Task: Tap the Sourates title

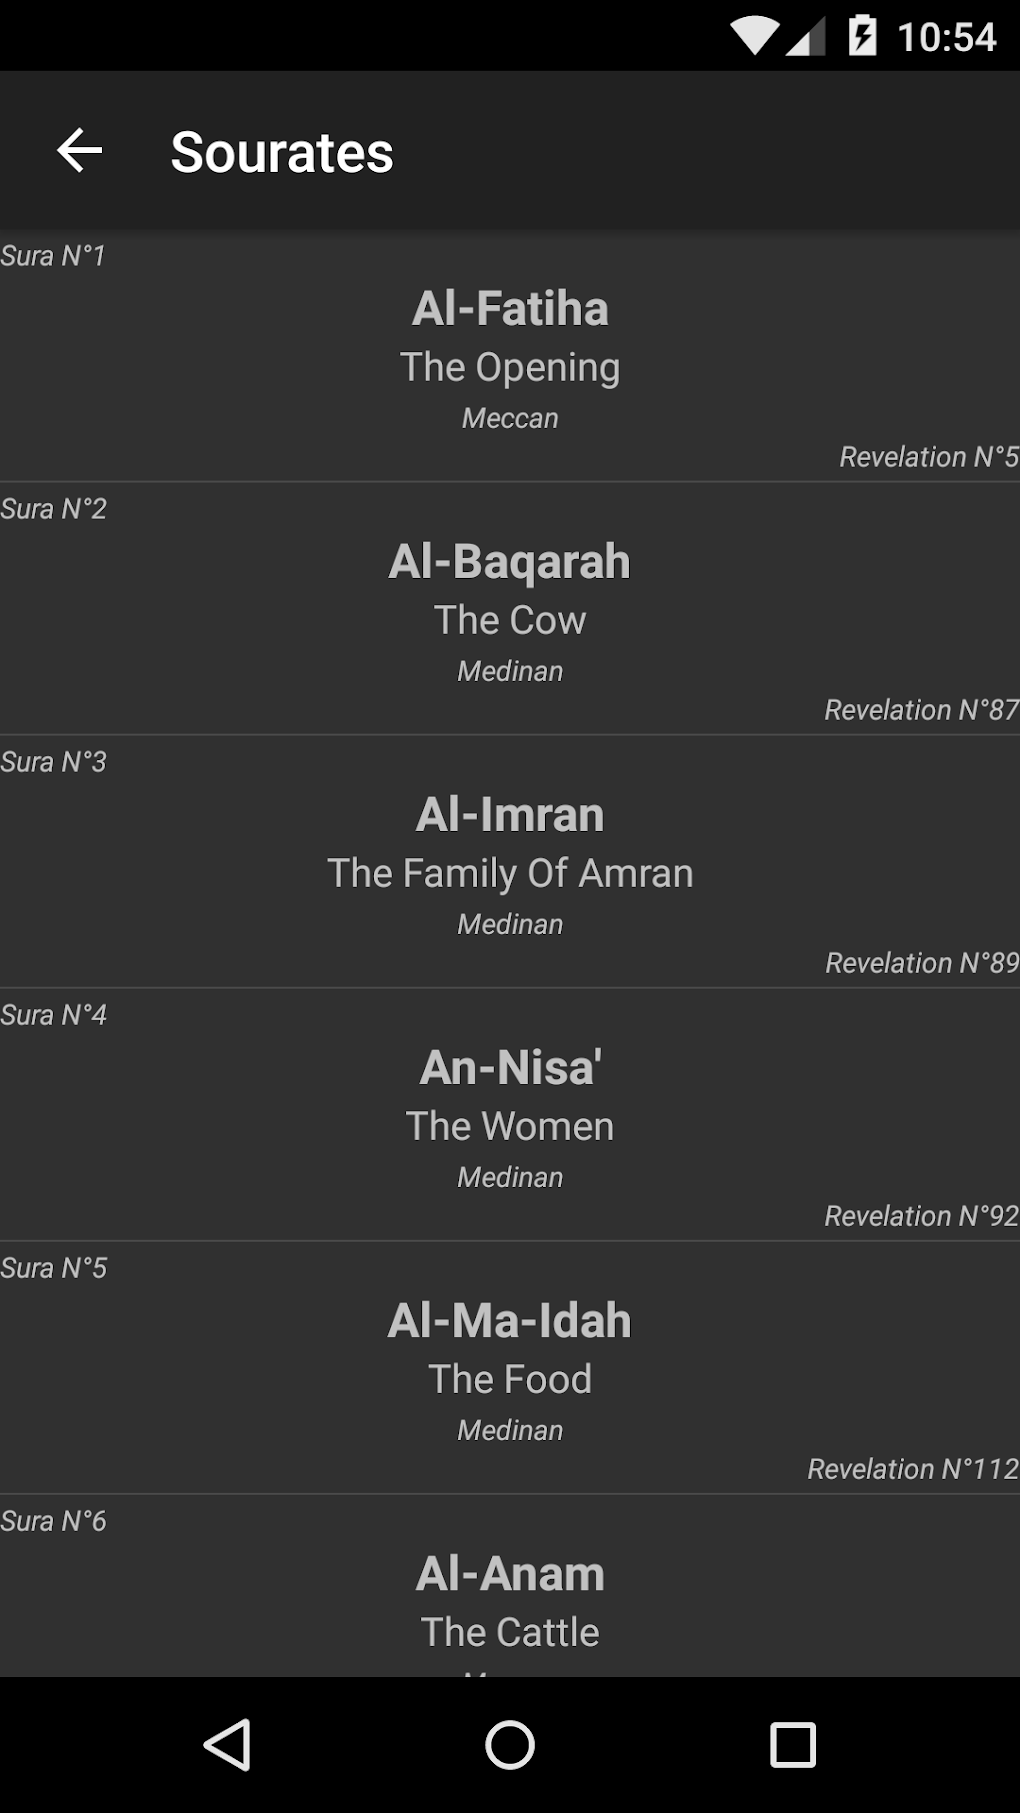Action: (282, 152)
